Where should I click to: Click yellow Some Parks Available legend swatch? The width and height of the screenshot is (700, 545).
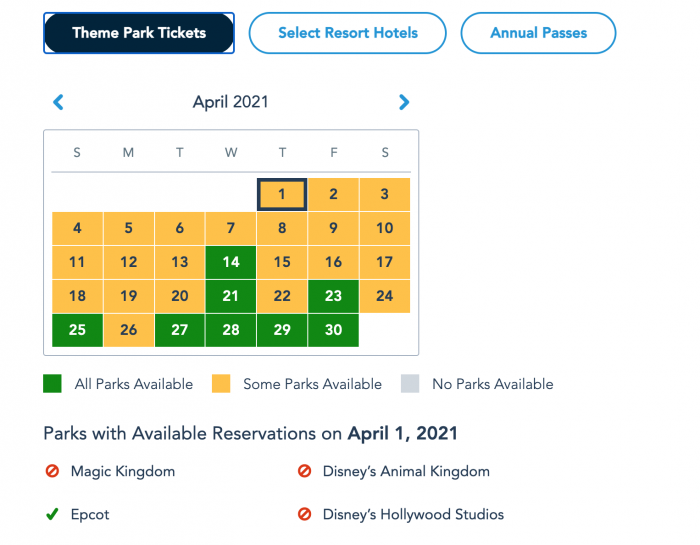point(223,384)
